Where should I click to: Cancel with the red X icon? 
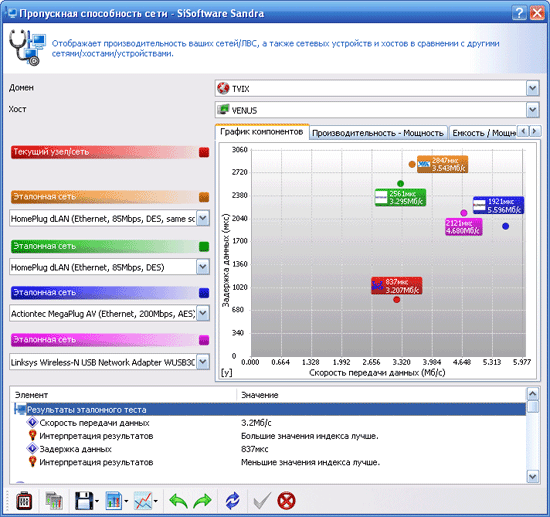point(286,501)
